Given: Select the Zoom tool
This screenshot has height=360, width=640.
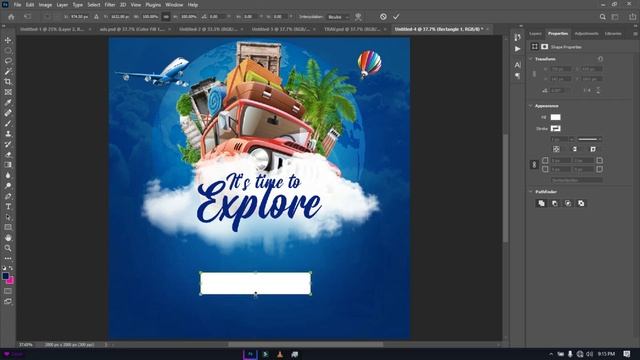Looking at the screenshot, I should pyautogui.click(x=8, y=248).
